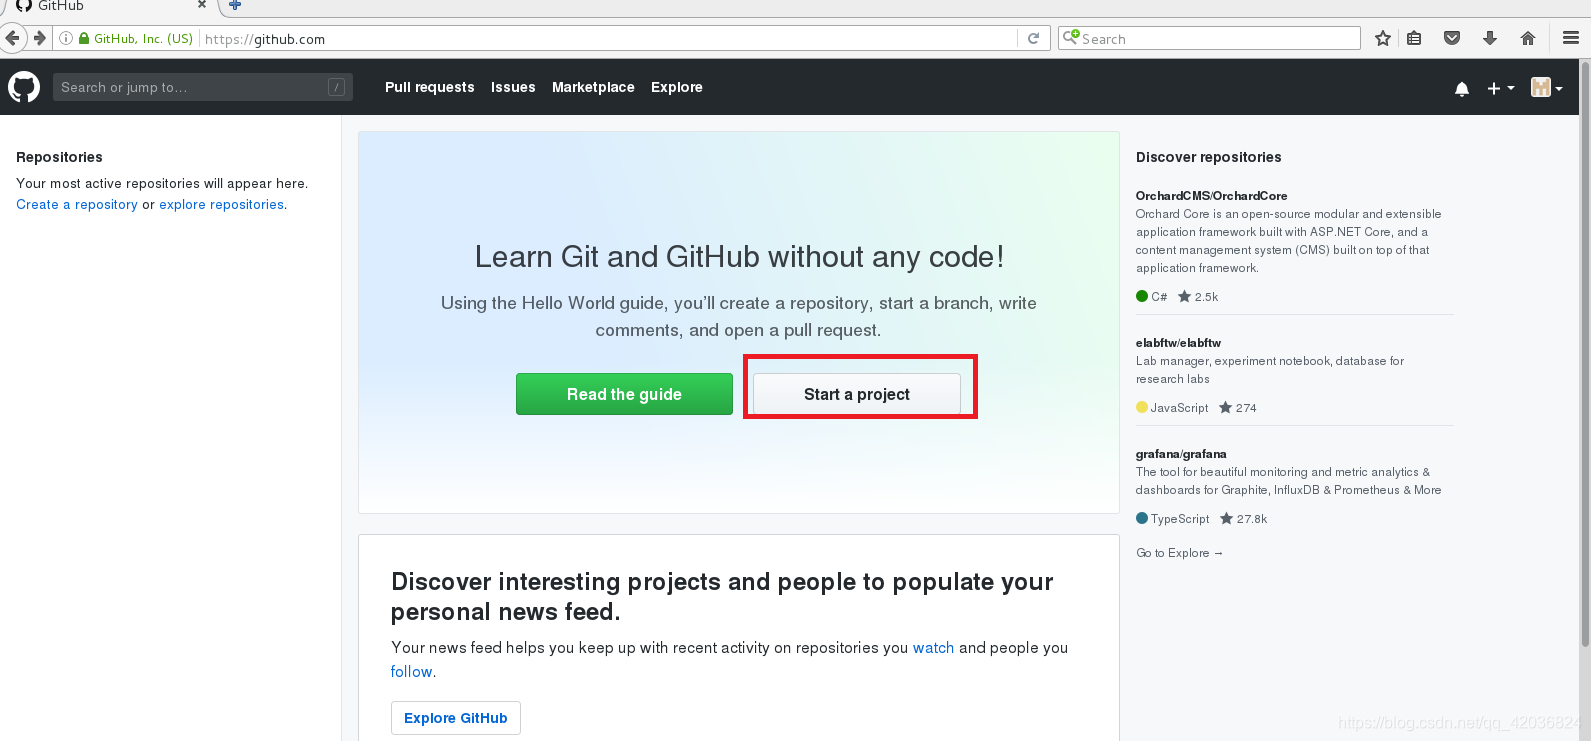Click the watch link in news feed text

(x=933, y=648)
